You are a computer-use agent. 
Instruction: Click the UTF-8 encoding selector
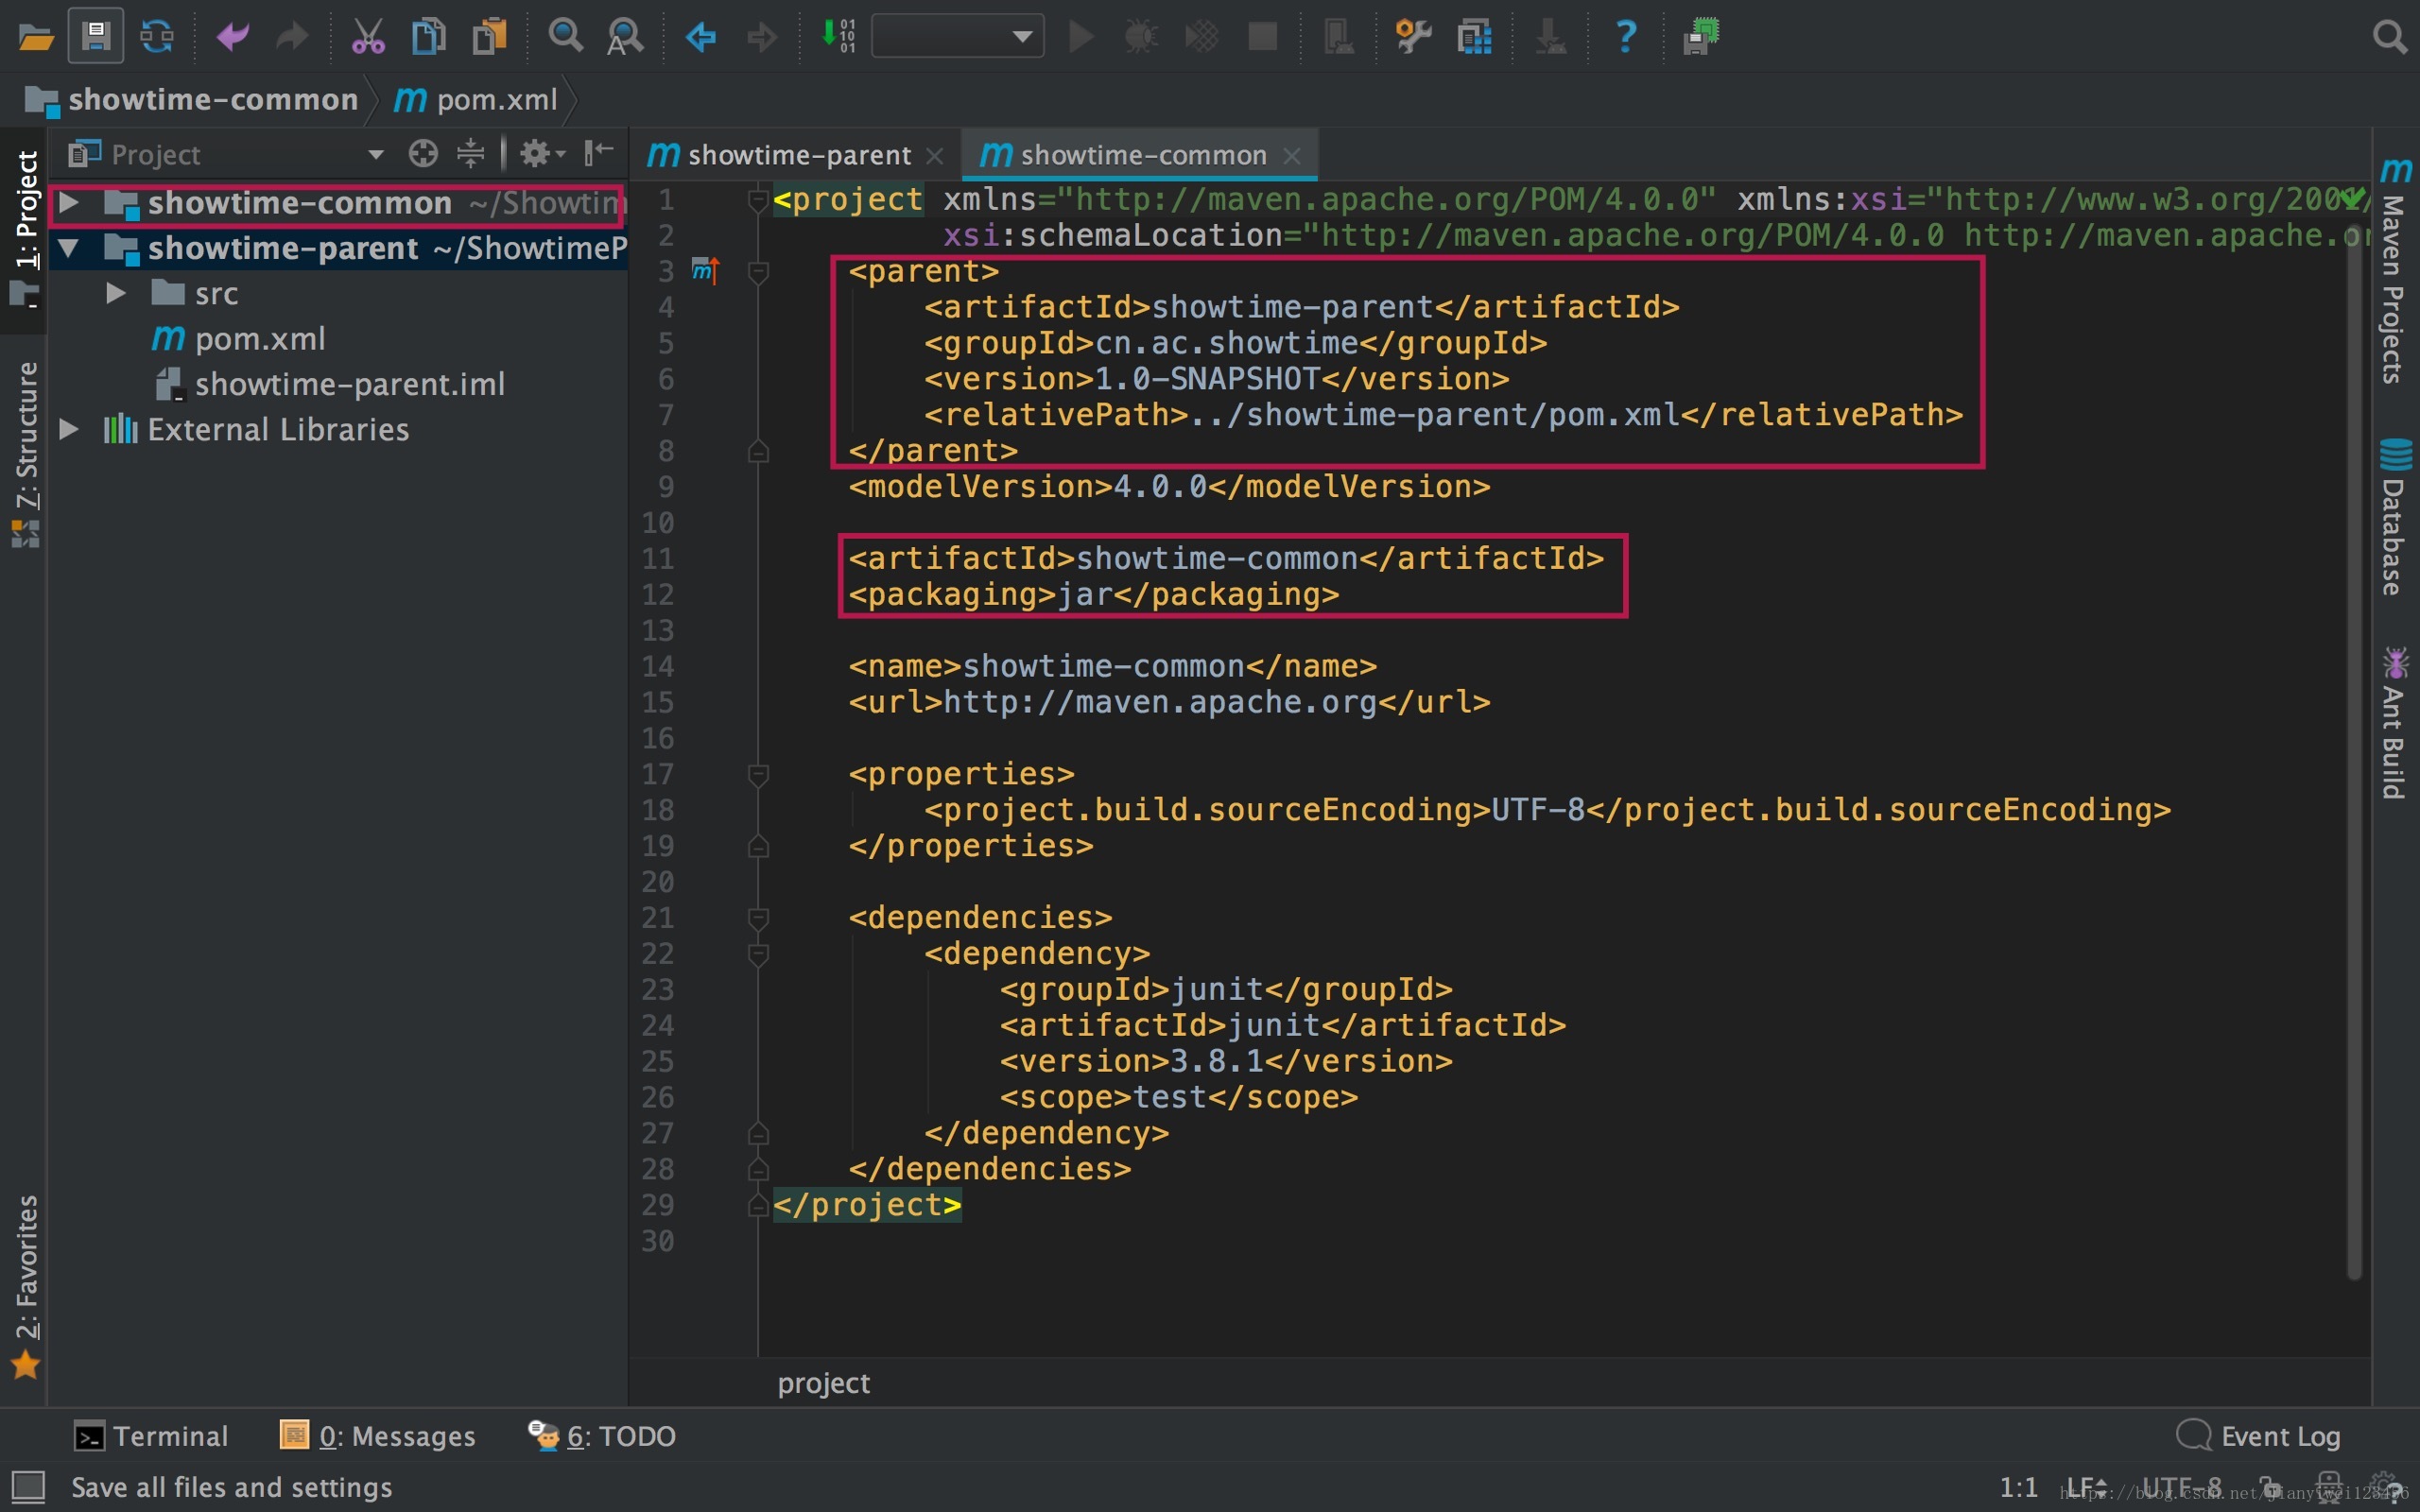pyautogui.click(x=2182, y=1487)
